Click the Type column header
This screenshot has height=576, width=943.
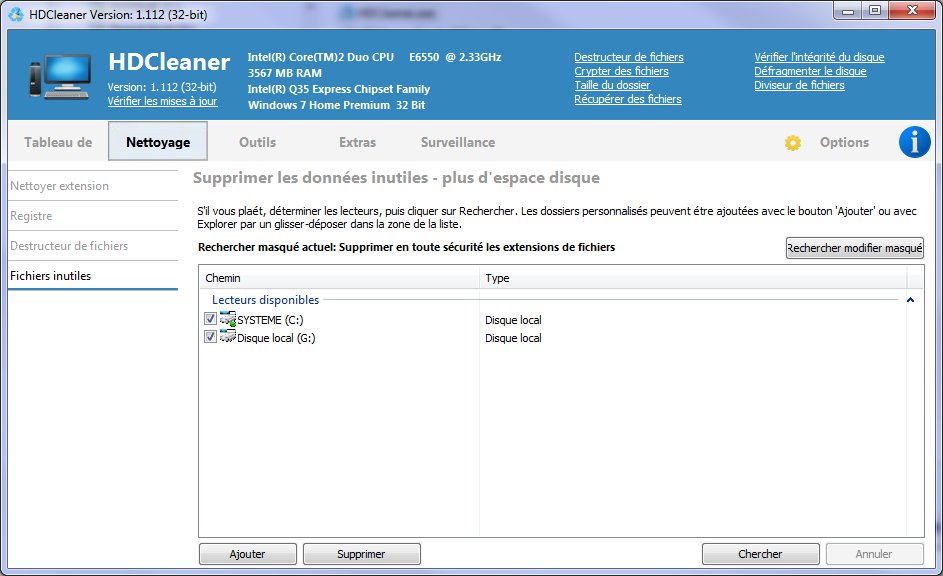693,278
